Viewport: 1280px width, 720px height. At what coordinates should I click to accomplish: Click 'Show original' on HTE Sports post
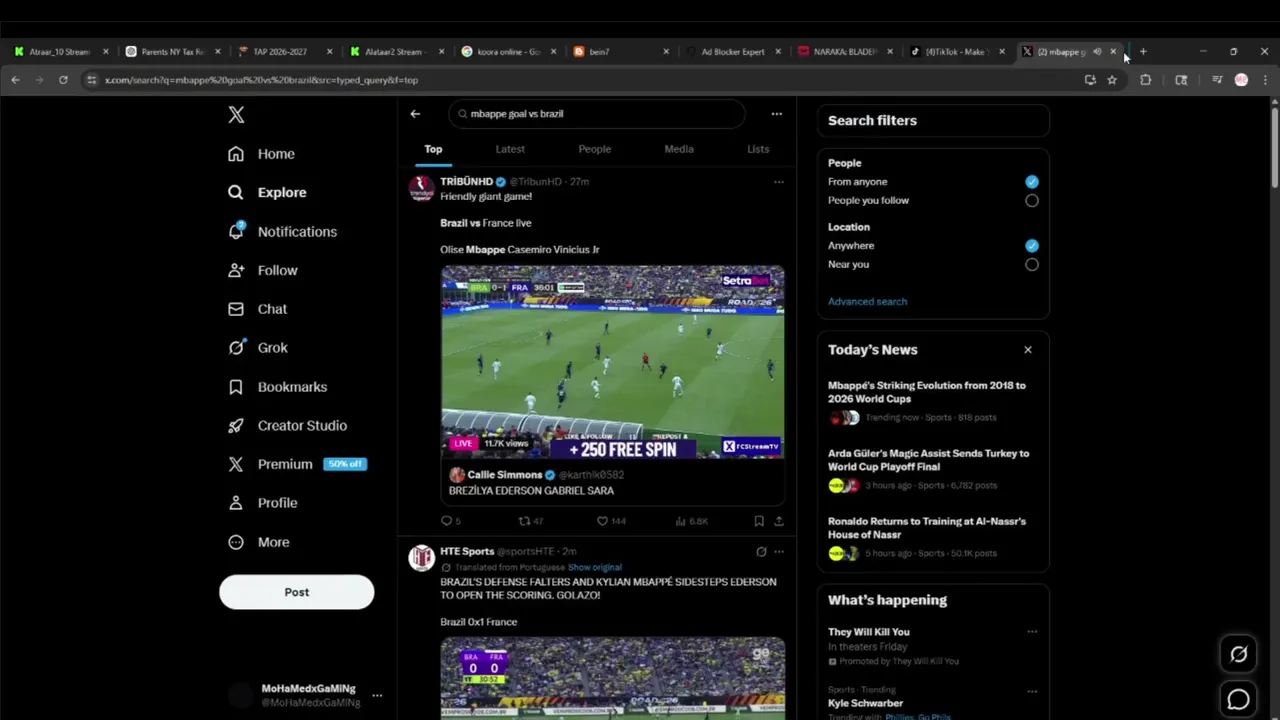click(x=595, y=567)
